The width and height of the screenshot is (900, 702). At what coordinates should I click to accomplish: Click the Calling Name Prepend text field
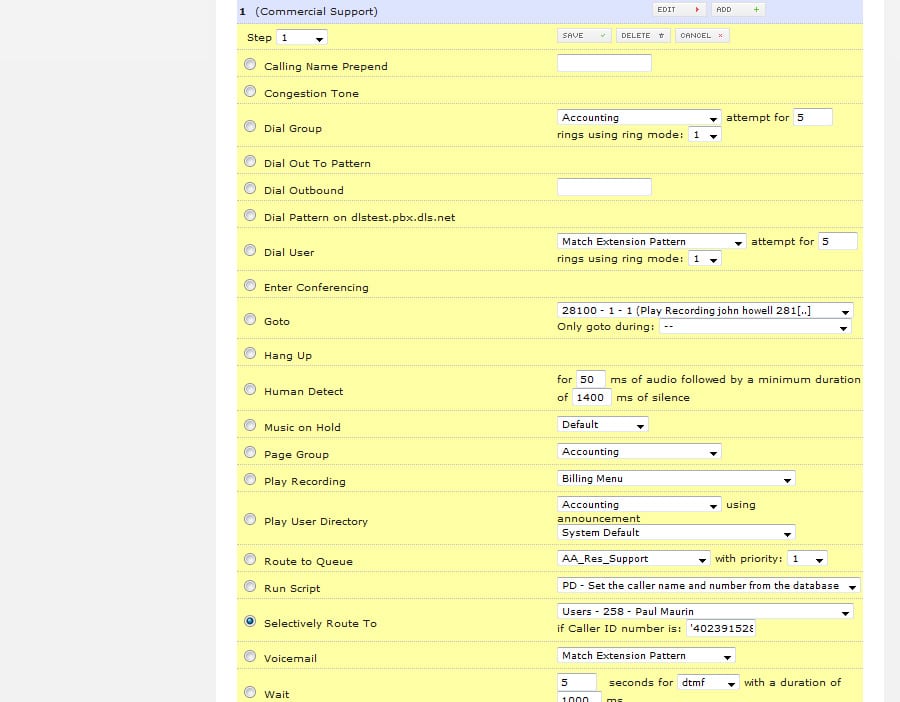click(x=604, y=63)
